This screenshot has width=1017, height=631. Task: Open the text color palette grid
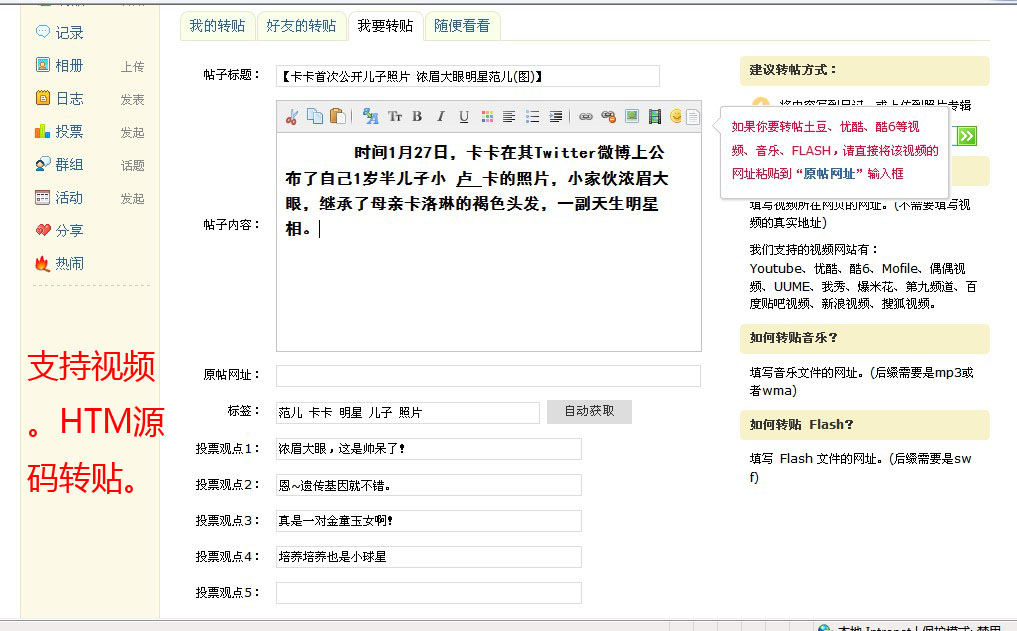tap(487, 117)
